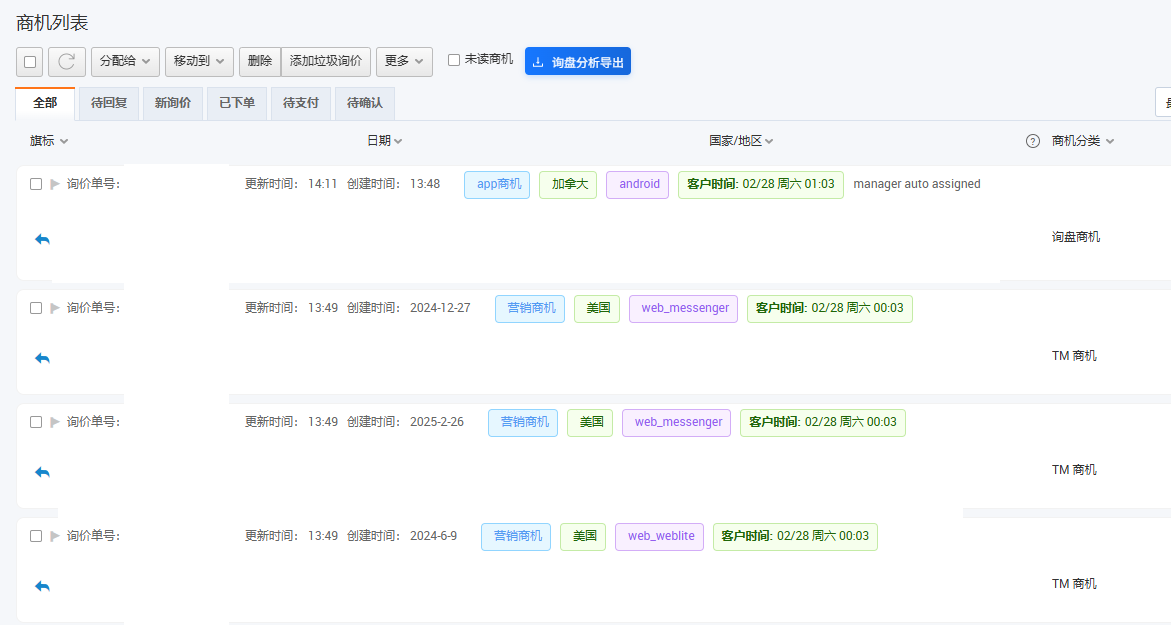Click the android tag in the first row
Screen dimensions: 1171x625
coord(638,184)
